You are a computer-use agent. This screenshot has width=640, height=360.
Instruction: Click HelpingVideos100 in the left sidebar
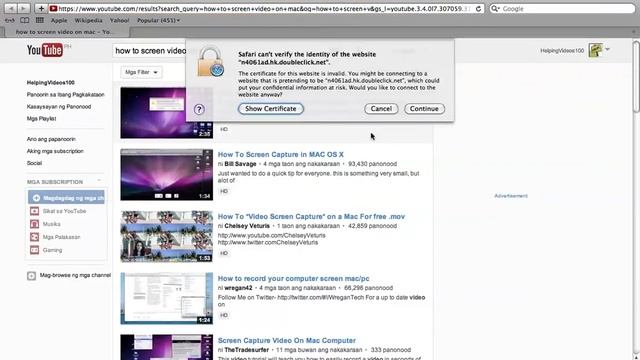pos(51,82)
